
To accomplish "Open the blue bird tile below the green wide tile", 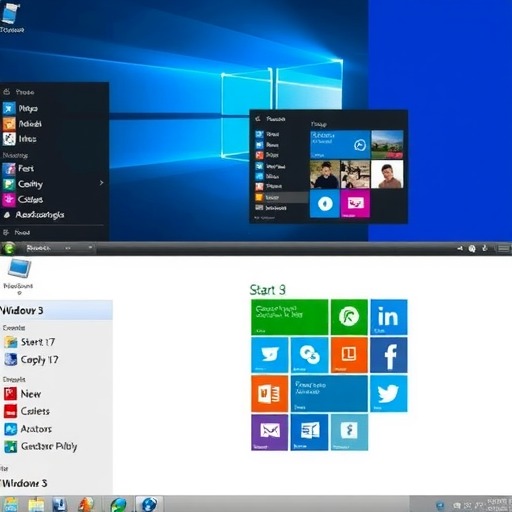I will pos(269,355).
